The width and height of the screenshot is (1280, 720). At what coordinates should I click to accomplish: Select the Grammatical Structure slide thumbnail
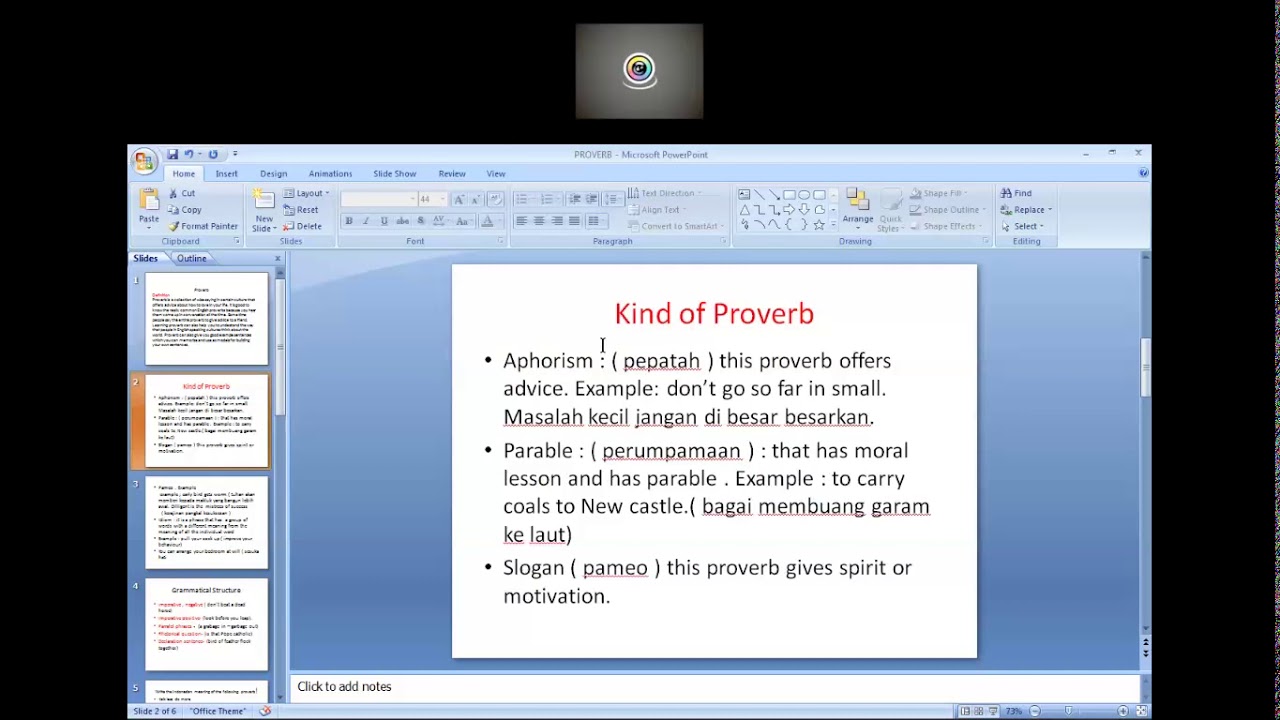(206, 624)
